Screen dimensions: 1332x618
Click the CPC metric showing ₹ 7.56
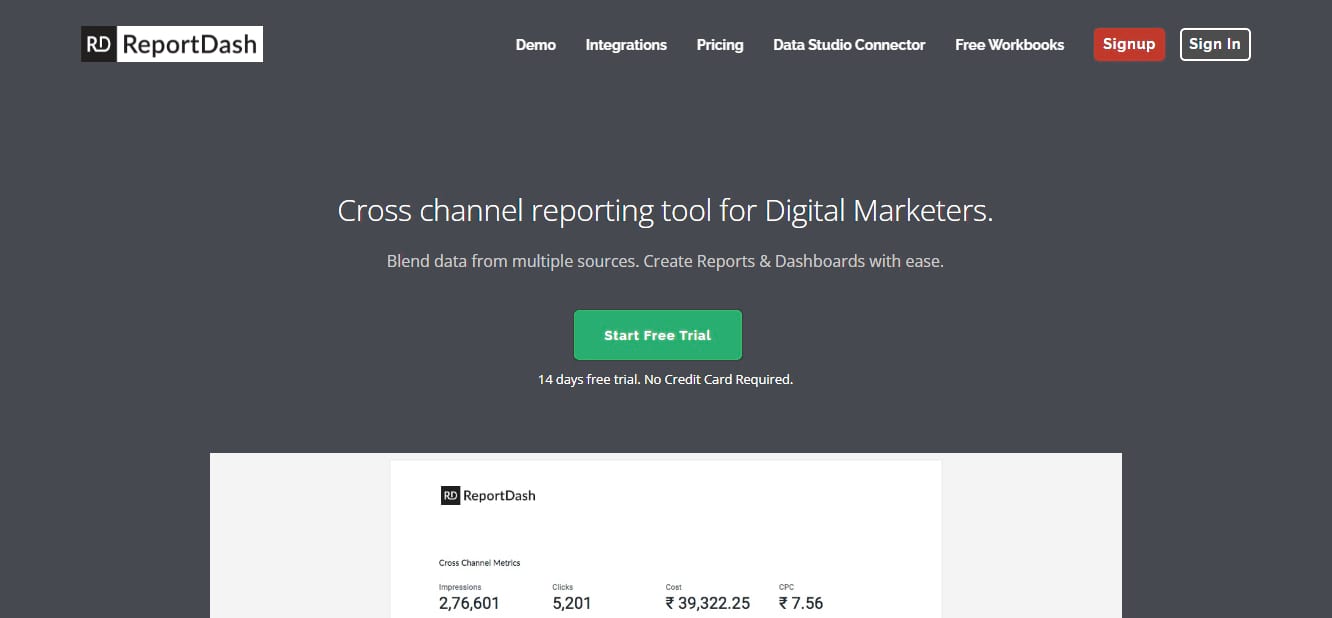pos(800,603)
